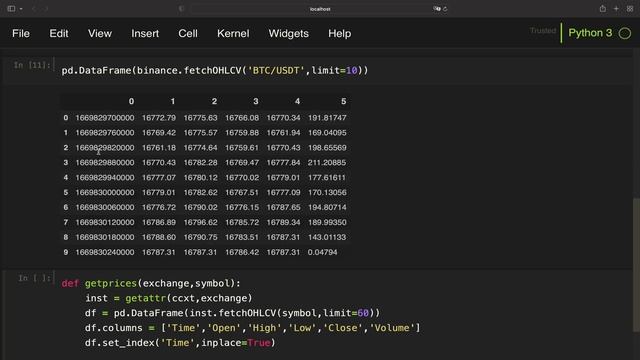This screenshot has height=360, width=640.
Task: Click column header 1 in the output table
Action: [173, 101]
